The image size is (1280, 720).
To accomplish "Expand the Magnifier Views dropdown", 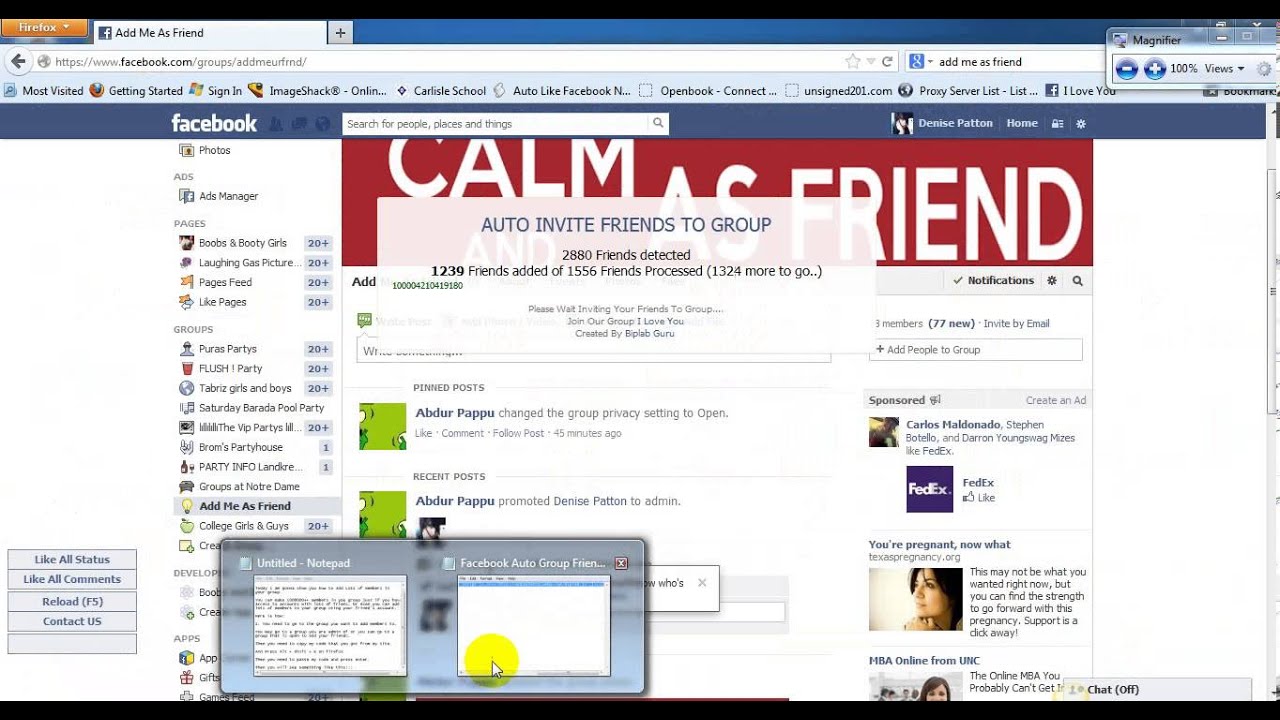I will click(x=1224, y=69).
